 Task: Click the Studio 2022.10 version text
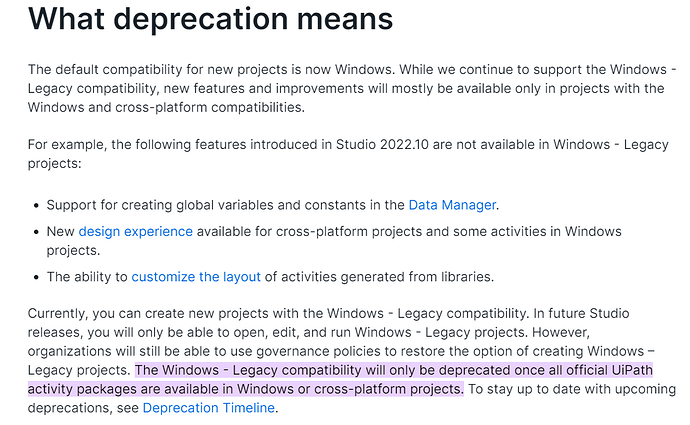tap(382, 144)
